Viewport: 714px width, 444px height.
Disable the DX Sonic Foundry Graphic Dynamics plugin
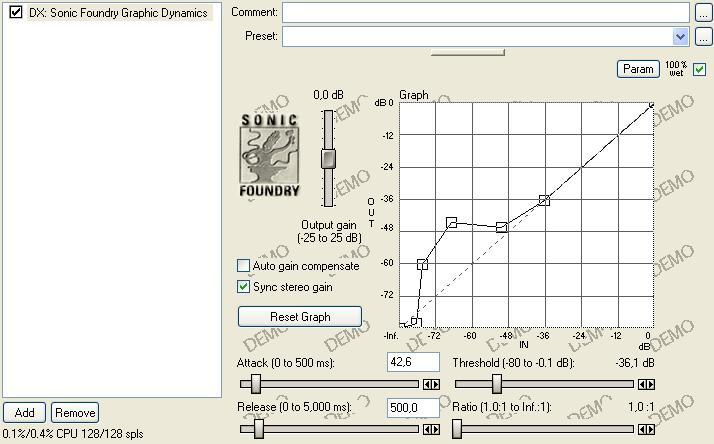[16, 13]
